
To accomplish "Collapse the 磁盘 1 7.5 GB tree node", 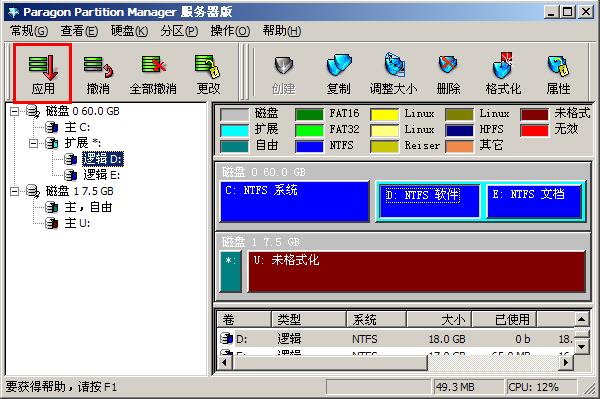I will (15, 191).
